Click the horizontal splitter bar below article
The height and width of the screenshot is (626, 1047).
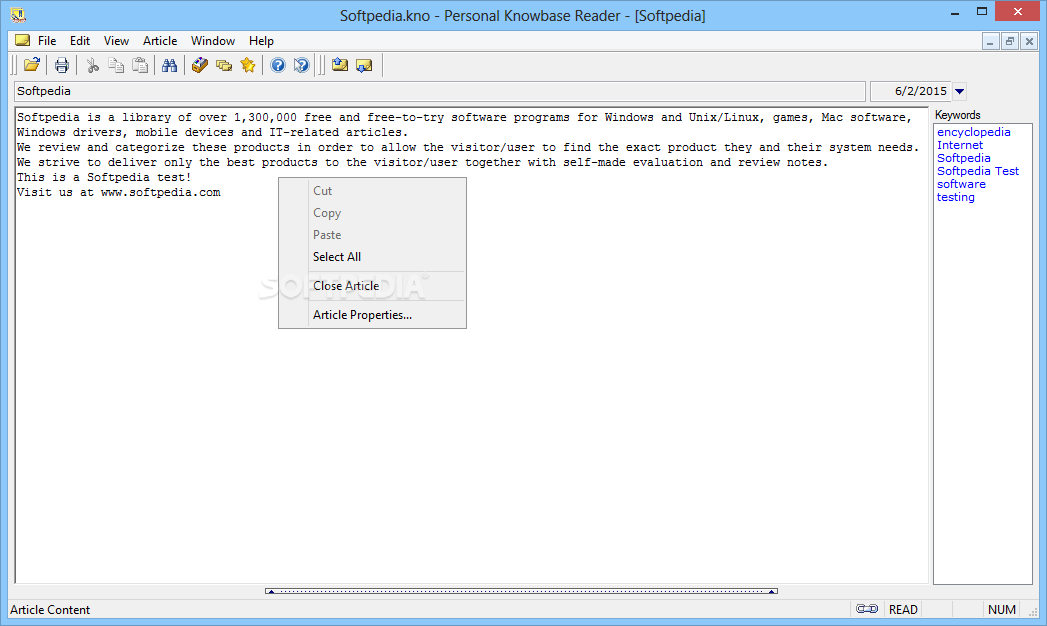[x=521, y=591]
